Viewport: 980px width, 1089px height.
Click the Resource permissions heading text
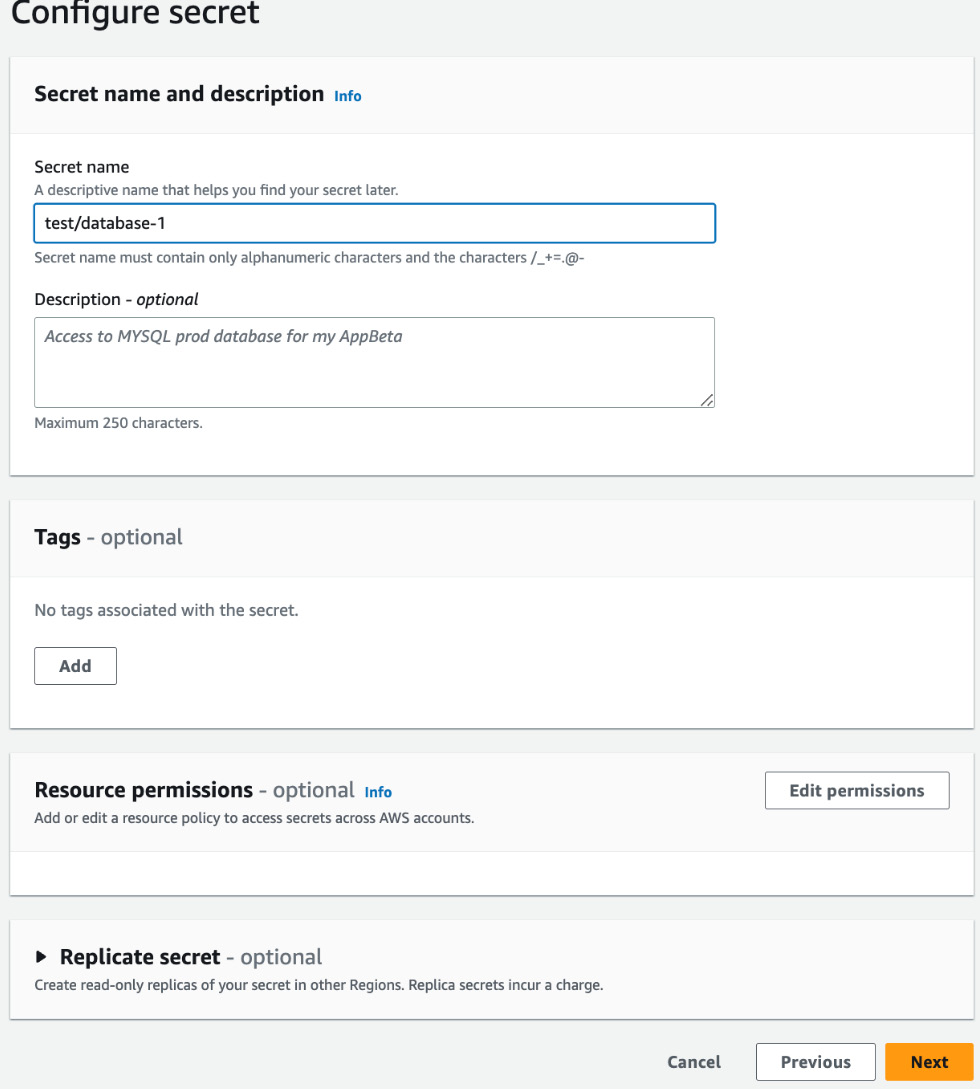coord(144,790)
